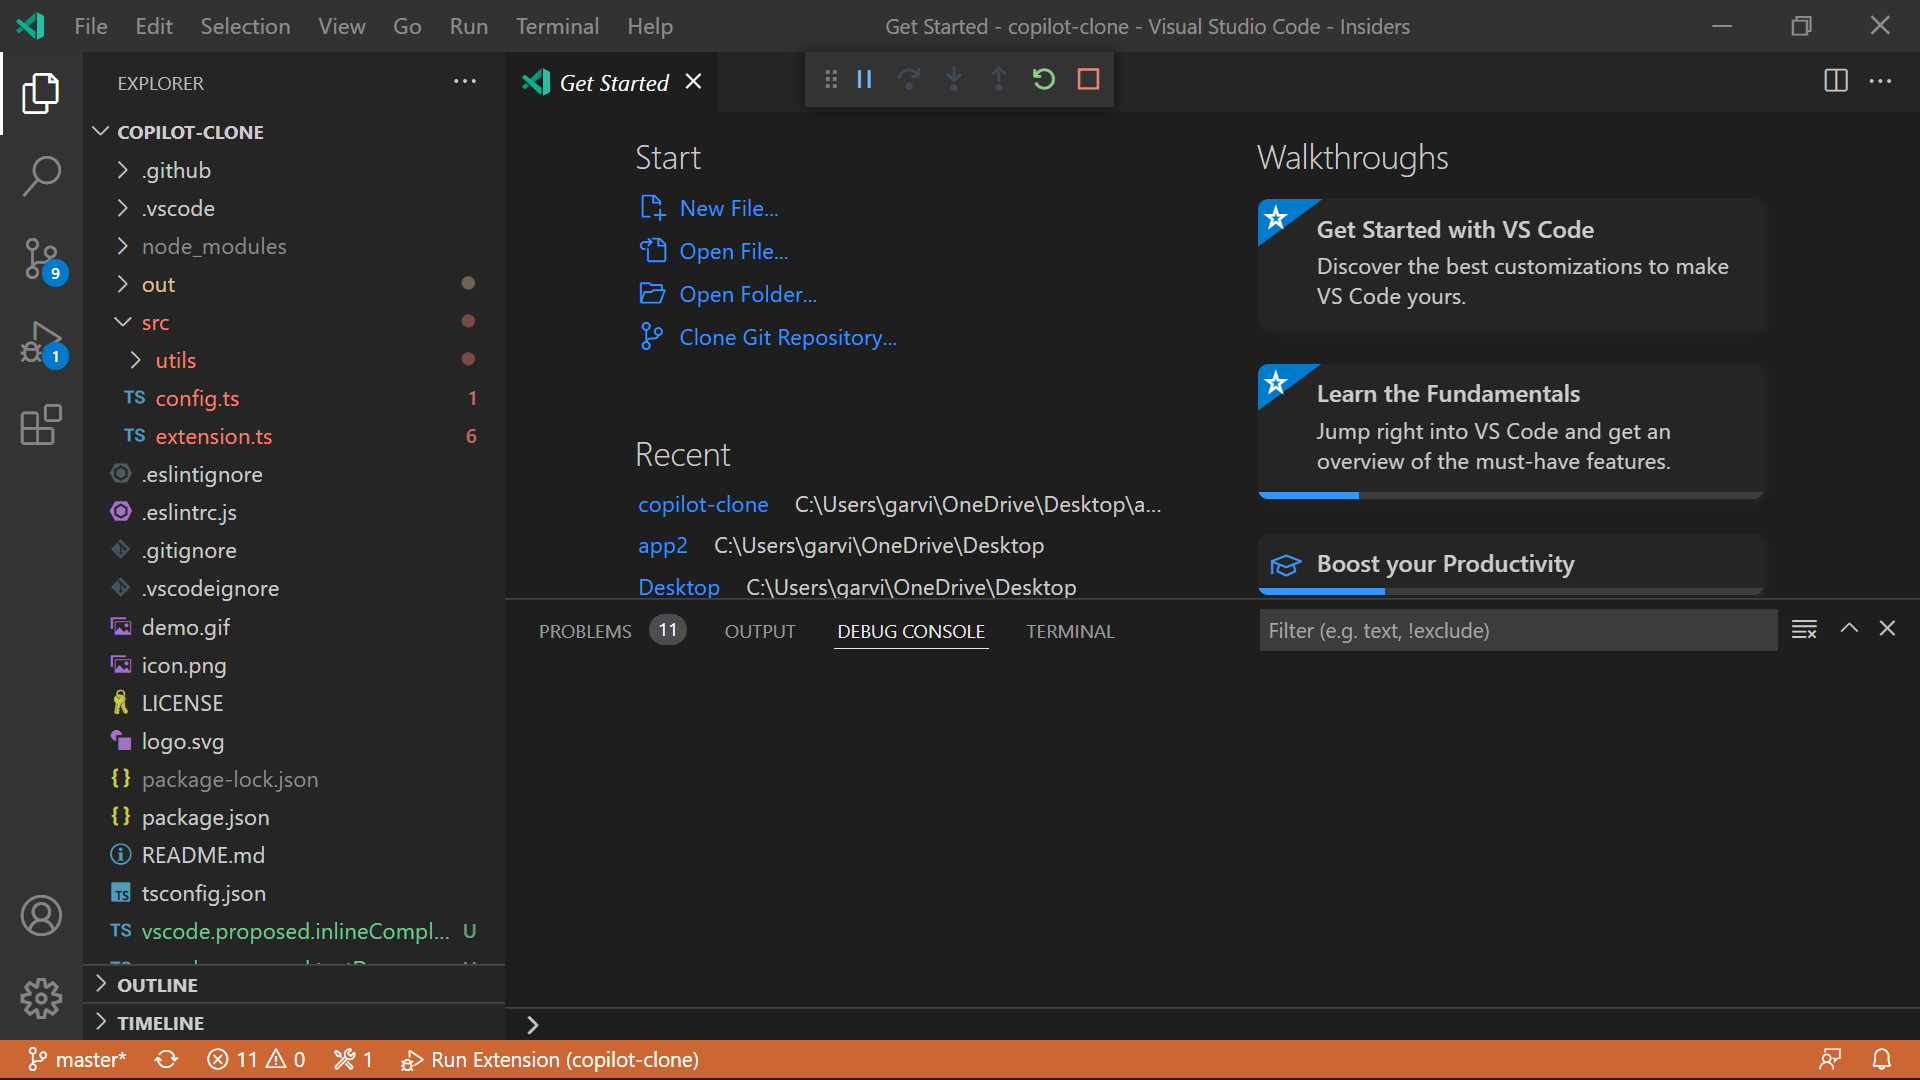Select the Step Into debug icon
The width and height of the screenshot is (1920, 1080).
point(954,79)
